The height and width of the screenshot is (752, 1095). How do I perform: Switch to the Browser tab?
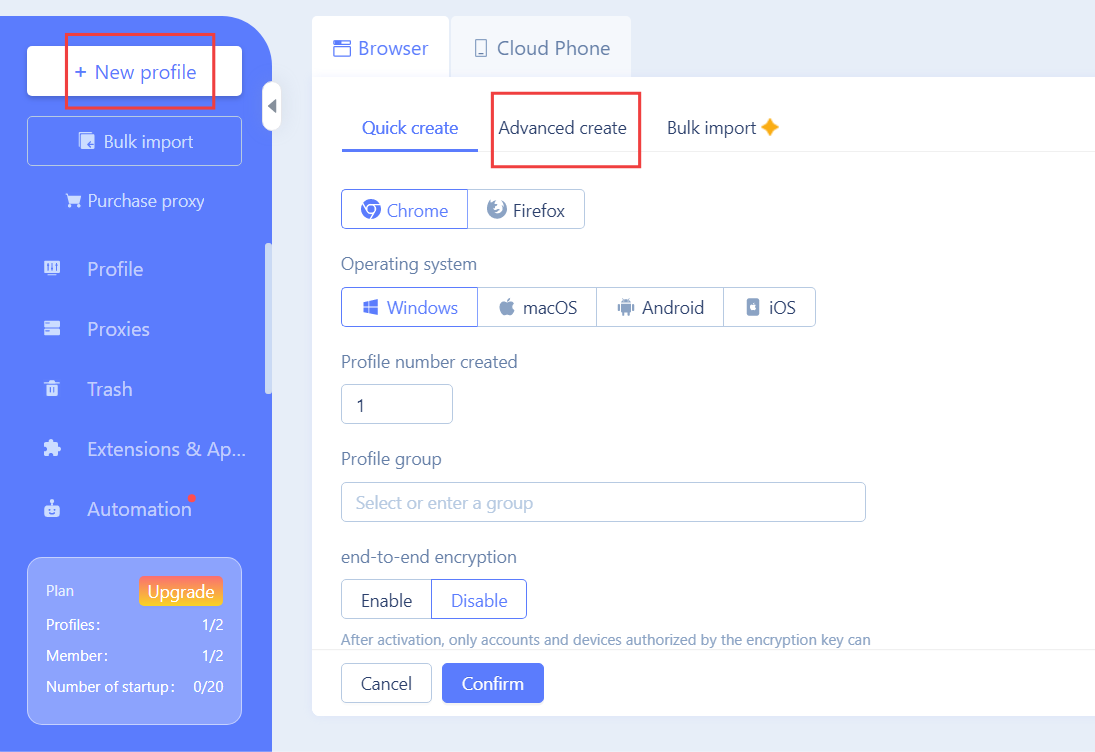pyautogui.click(x=380, y=48)
